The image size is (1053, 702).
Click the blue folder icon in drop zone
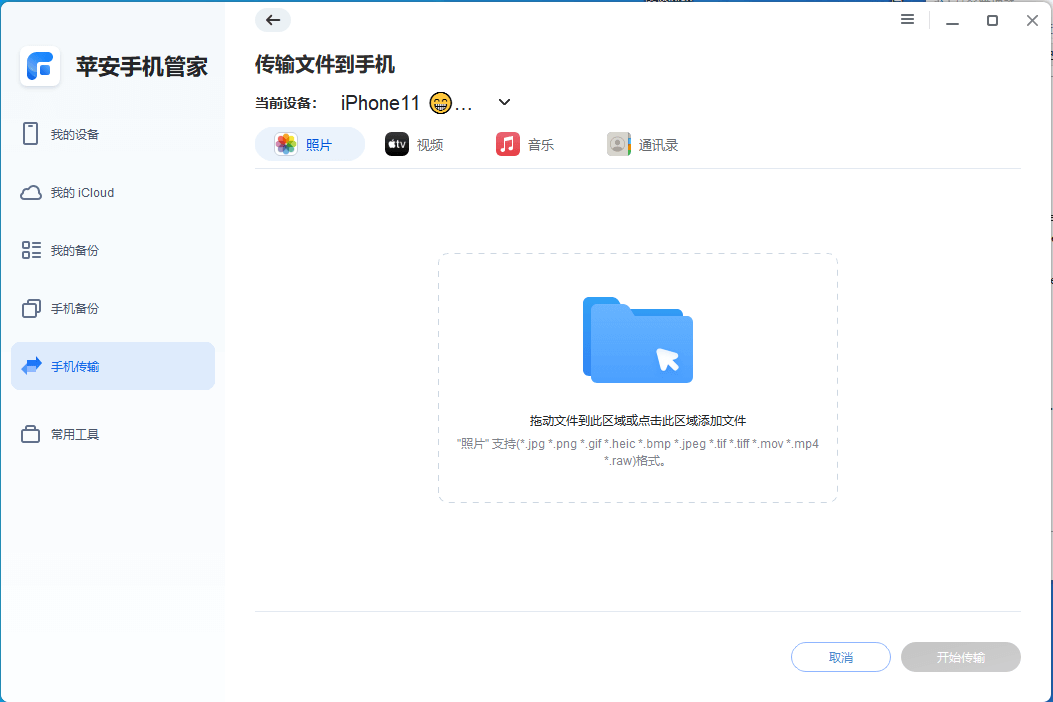click(637, 340)
